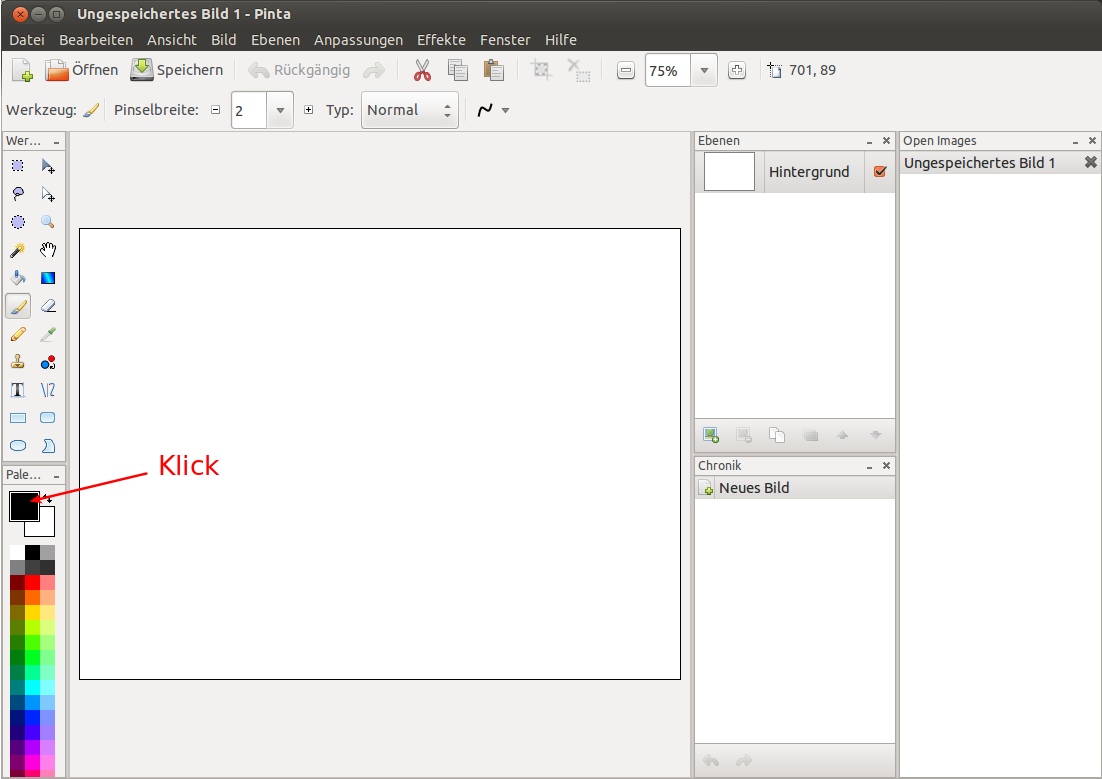Expand the Pinselbreite brush width dropdown
Image resolution: width=1102 pixels, height=779 pixels.
(280, 110)
